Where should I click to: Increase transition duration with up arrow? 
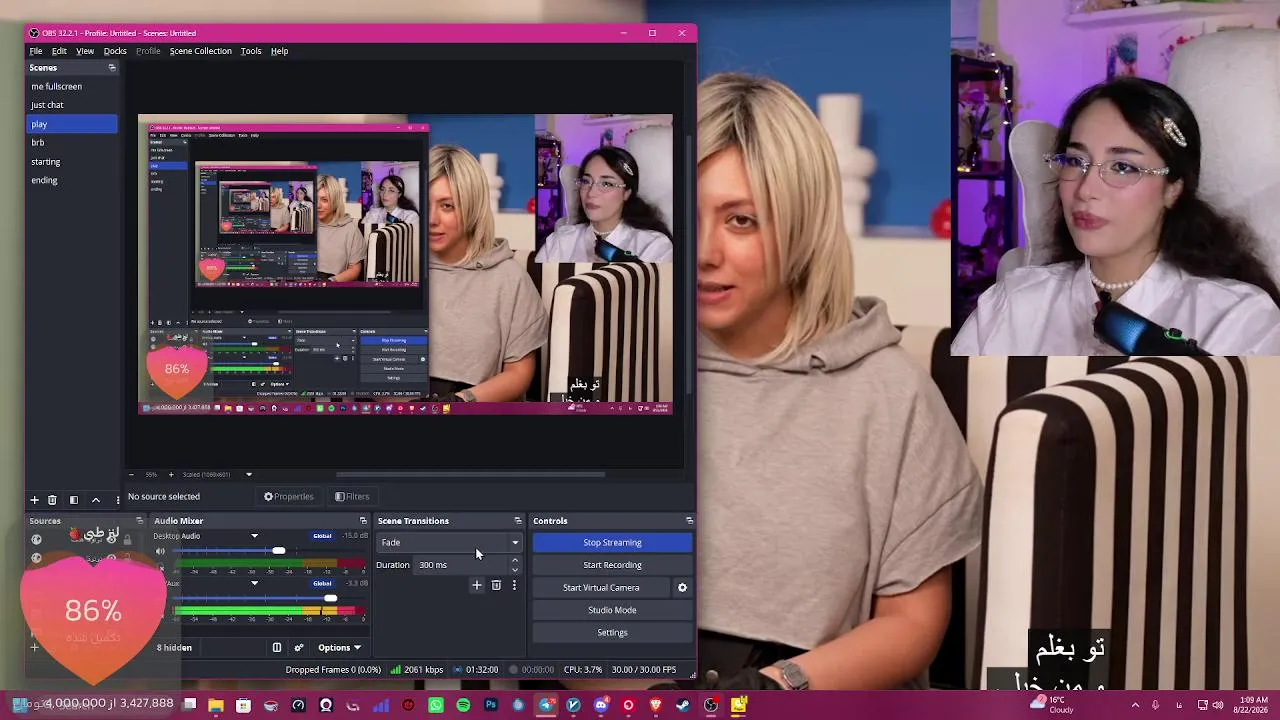pyautogui.click(x=515, y=561)
